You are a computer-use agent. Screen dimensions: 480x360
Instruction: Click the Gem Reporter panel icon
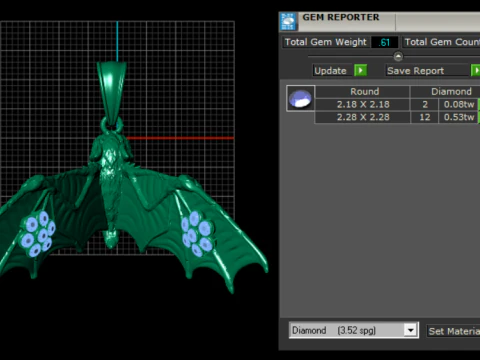[x=288, y=22]
